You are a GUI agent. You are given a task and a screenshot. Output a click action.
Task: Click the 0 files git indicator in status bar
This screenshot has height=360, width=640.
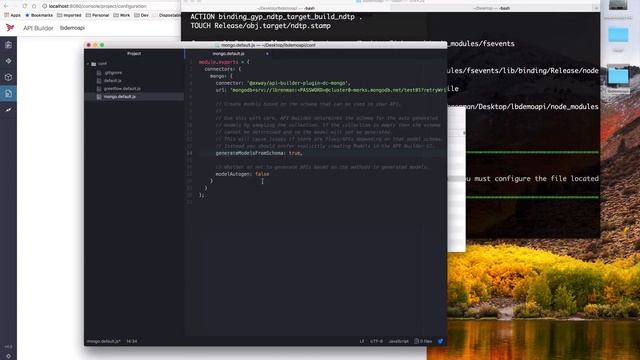click(x=423, y=341)
